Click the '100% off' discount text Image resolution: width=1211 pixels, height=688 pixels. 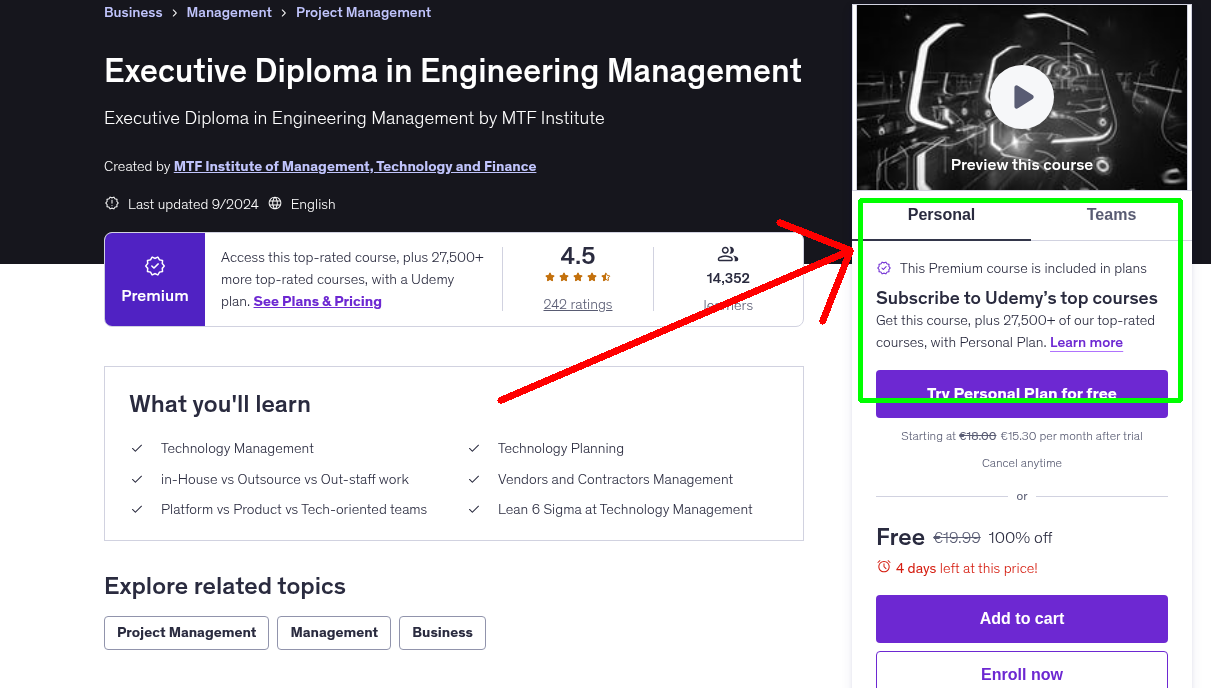(1020, 538)
